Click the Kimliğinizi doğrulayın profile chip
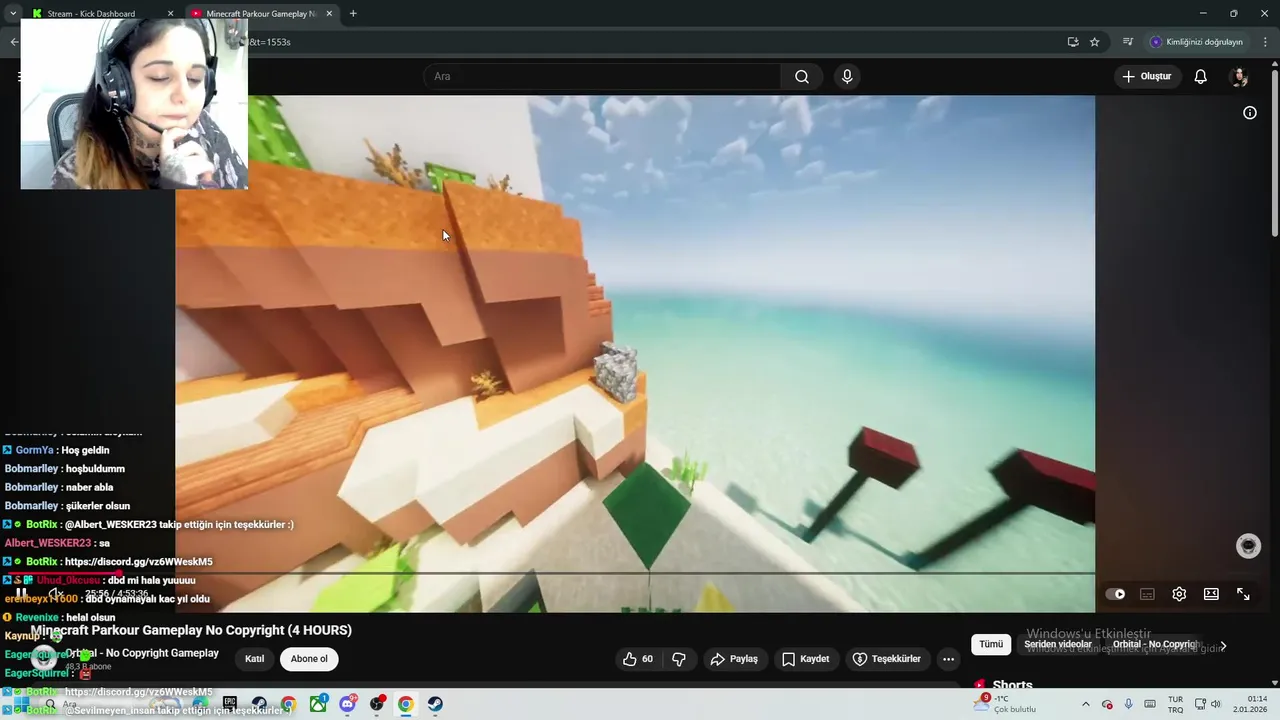This screenshot has height=720, width=1280. [1197, 42]
